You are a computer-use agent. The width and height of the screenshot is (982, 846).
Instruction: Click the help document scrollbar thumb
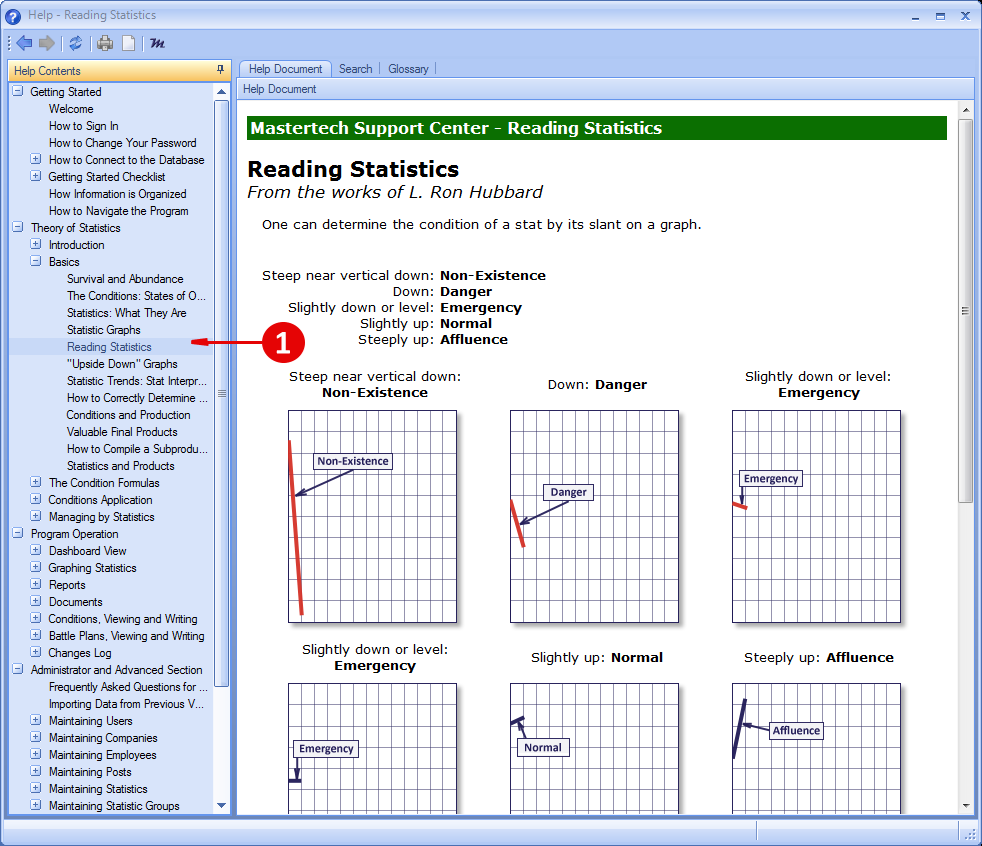[966, 311]
